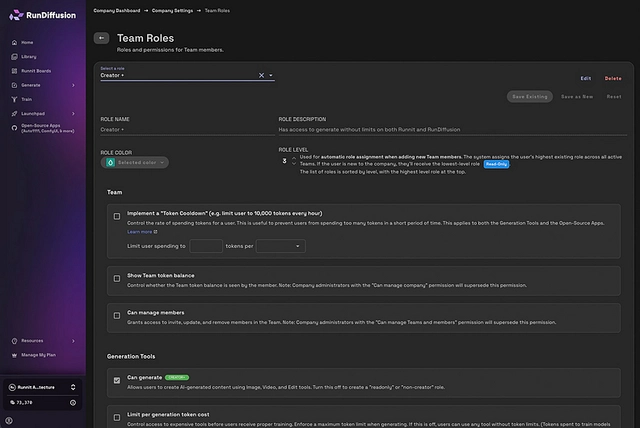Clear the selected Creator role with X
Viewport: 640px width, 428px height.
pyautogui.click(x=261, y=75)
